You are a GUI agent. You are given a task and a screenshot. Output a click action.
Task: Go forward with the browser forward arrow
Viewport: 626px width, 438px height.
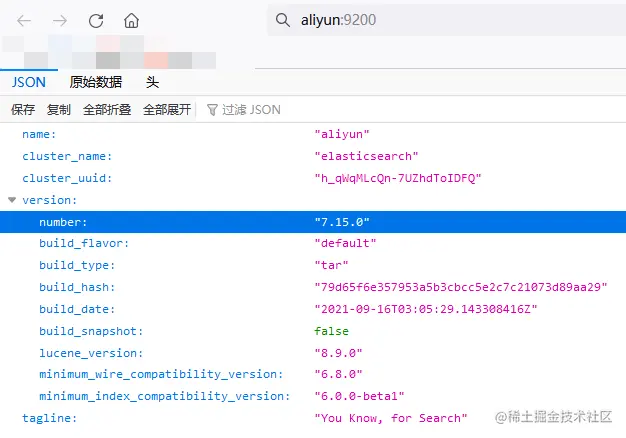click(x=60, y=20)
